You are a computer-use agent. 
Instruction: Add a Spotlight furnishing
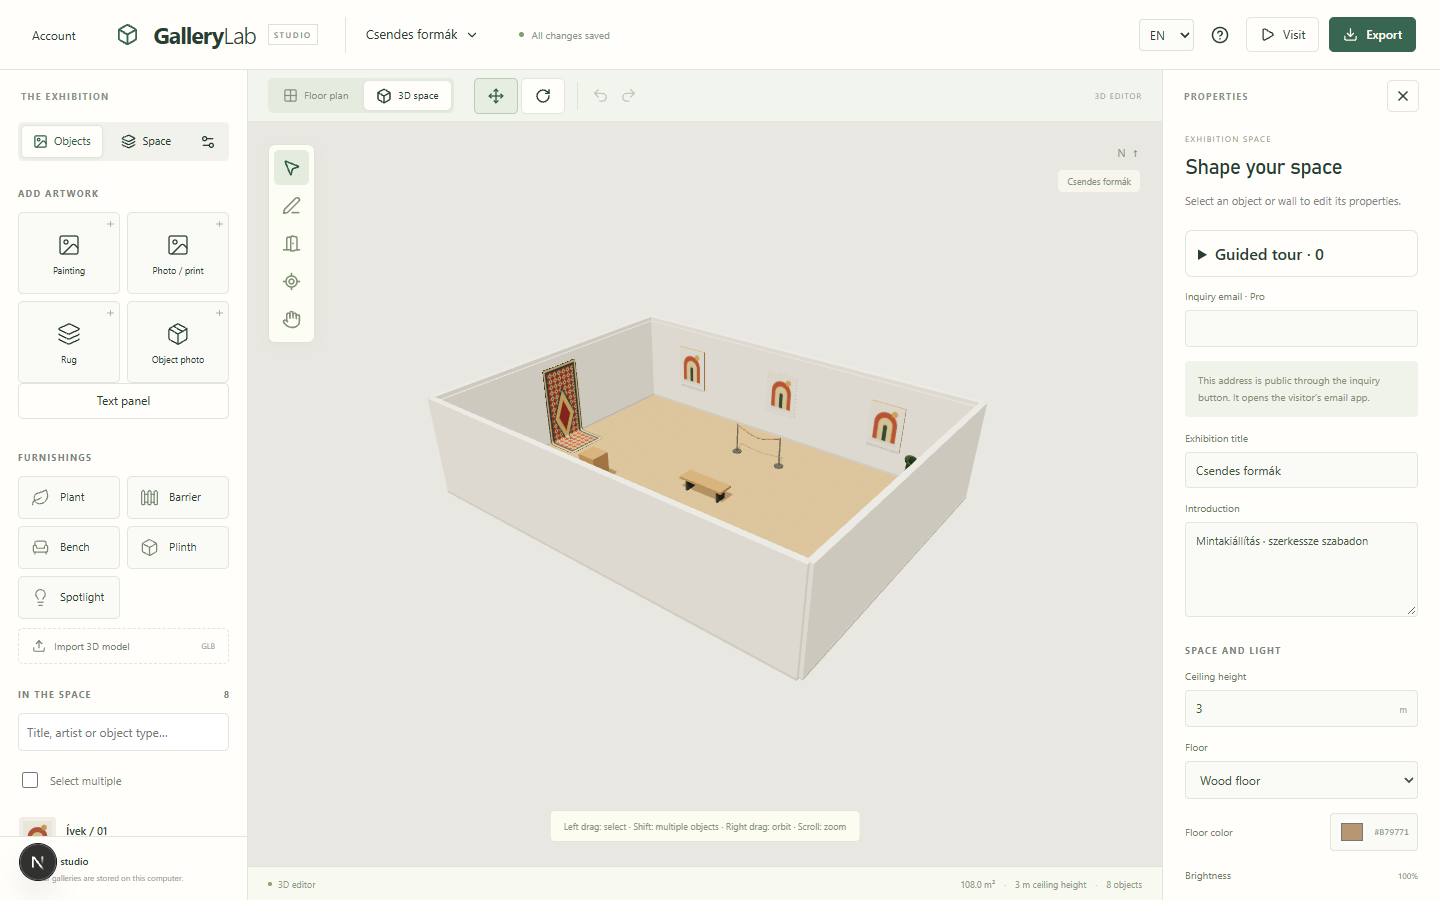click(x=69, y=597)
